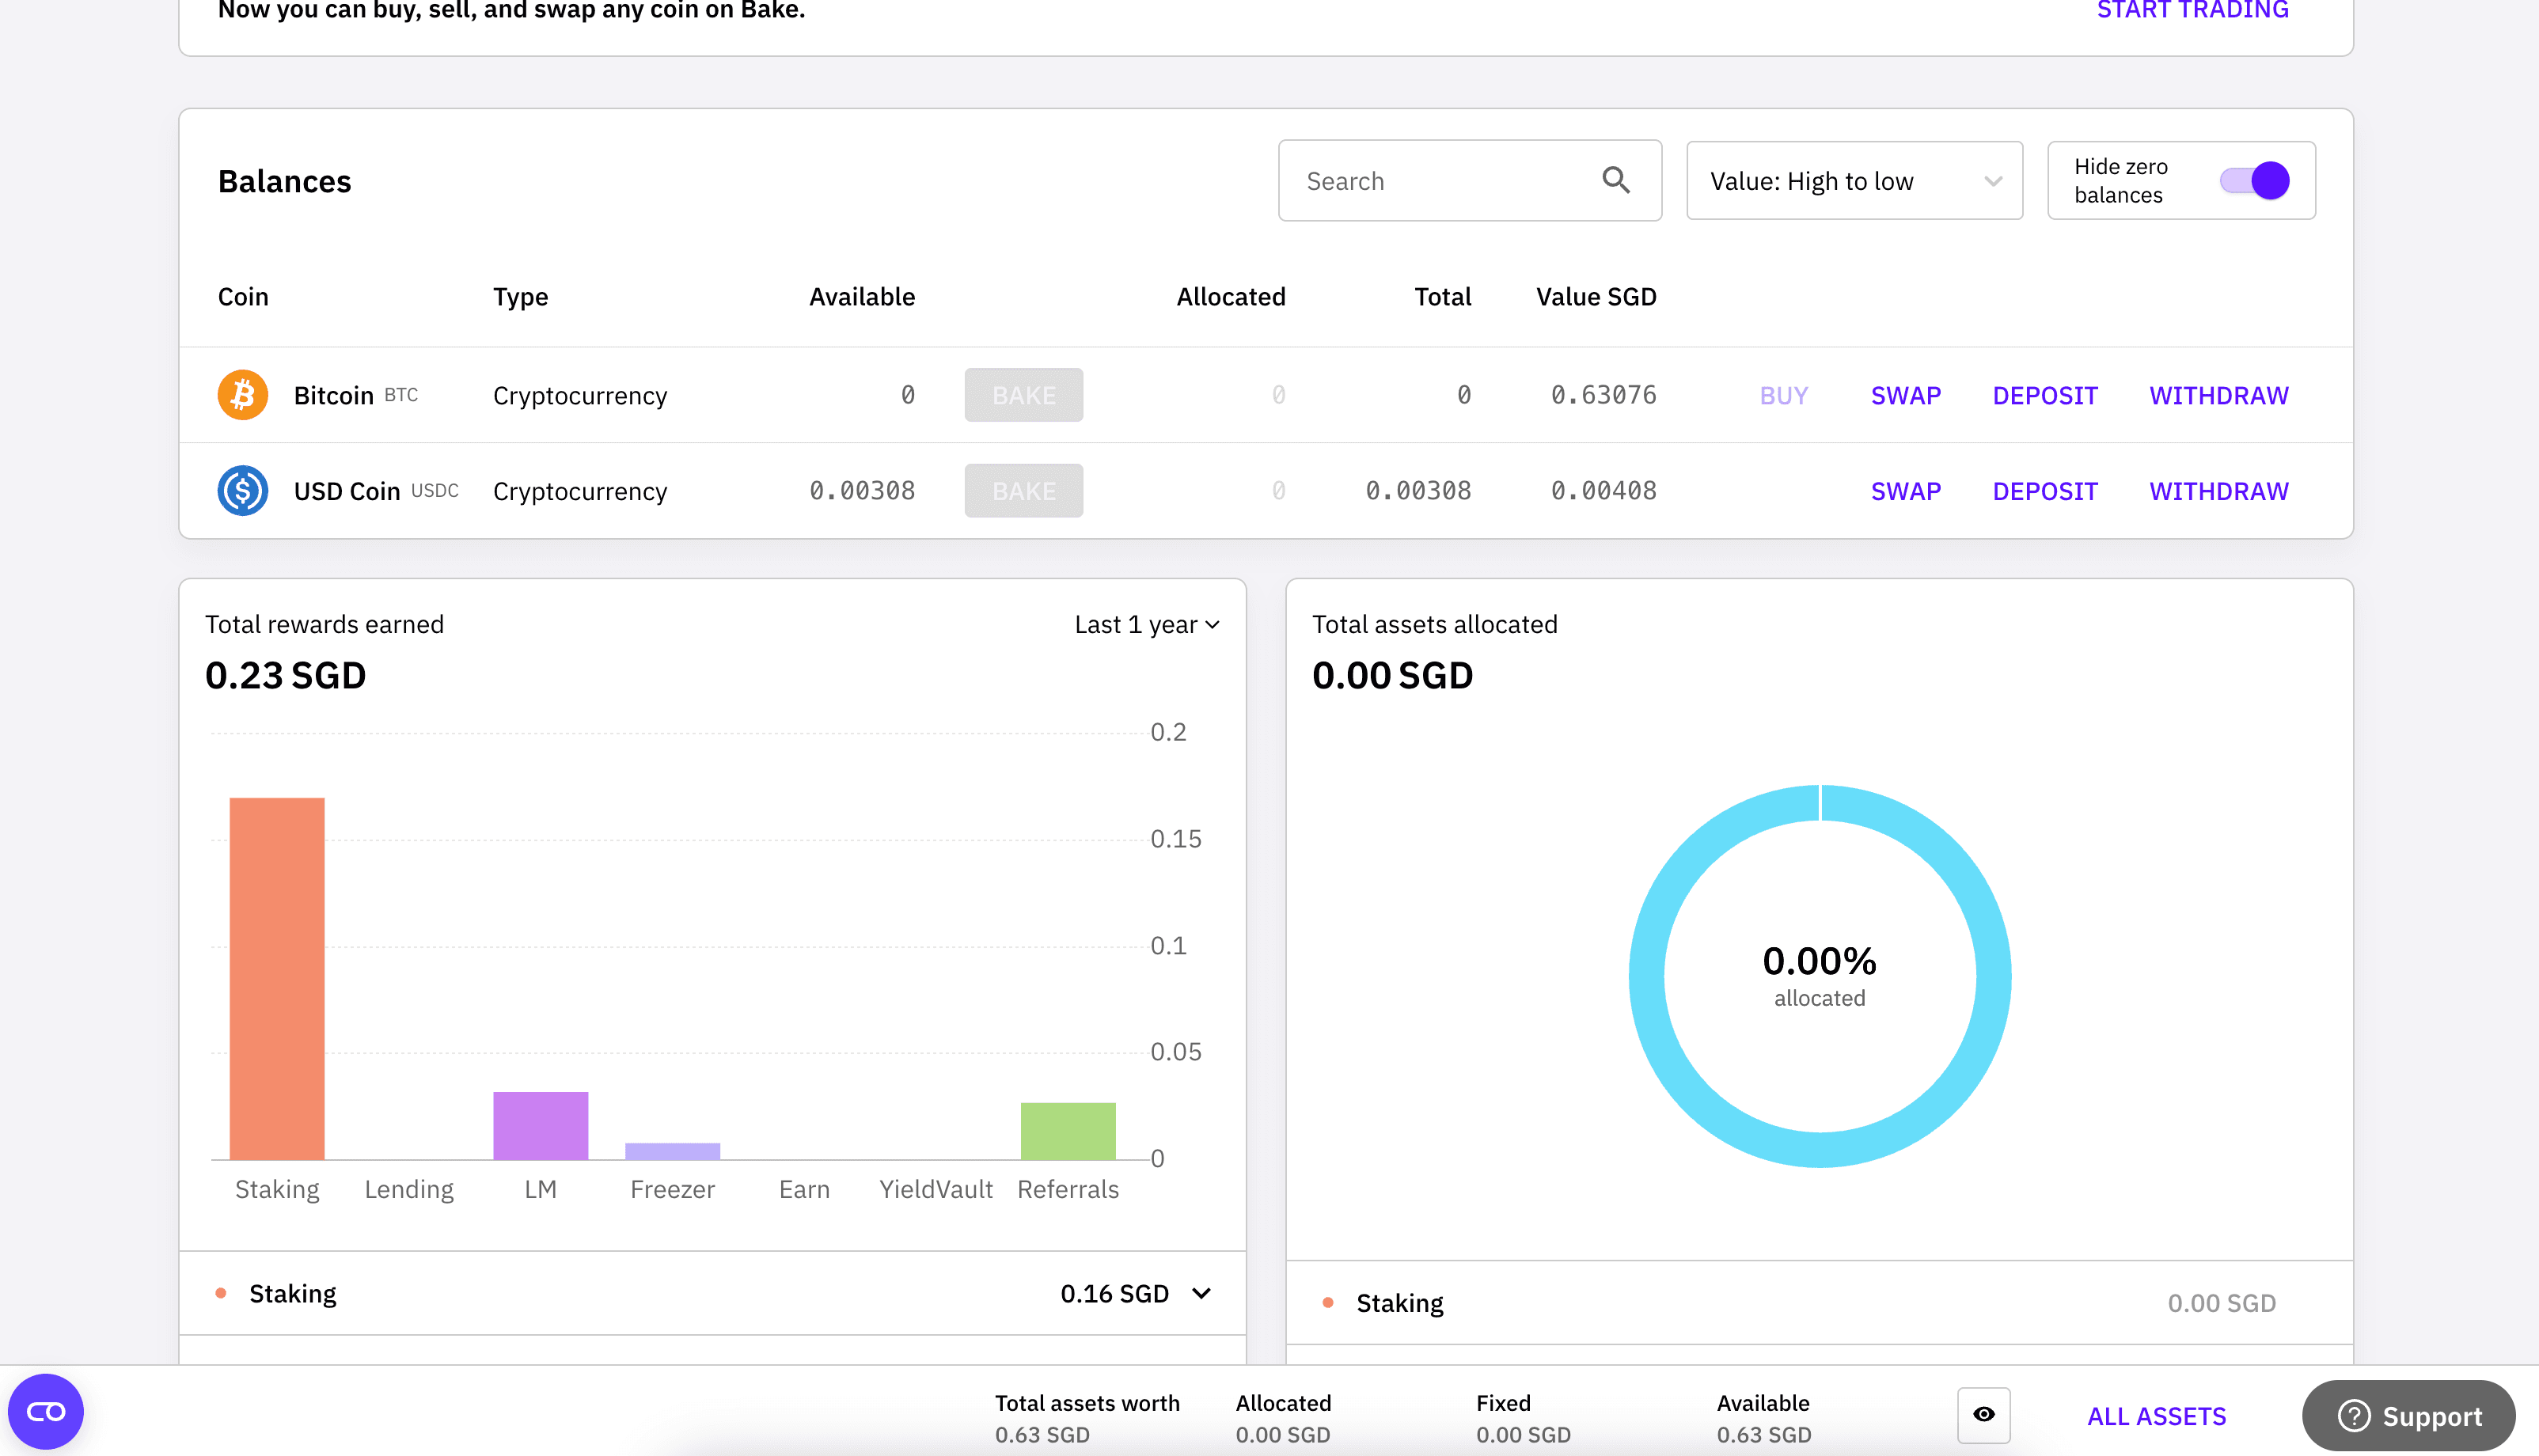The image size is (2539, 1456).
Task: Open the Last 1 year period dropdown
Action: pyautogui.click(x=1147, y=625)
